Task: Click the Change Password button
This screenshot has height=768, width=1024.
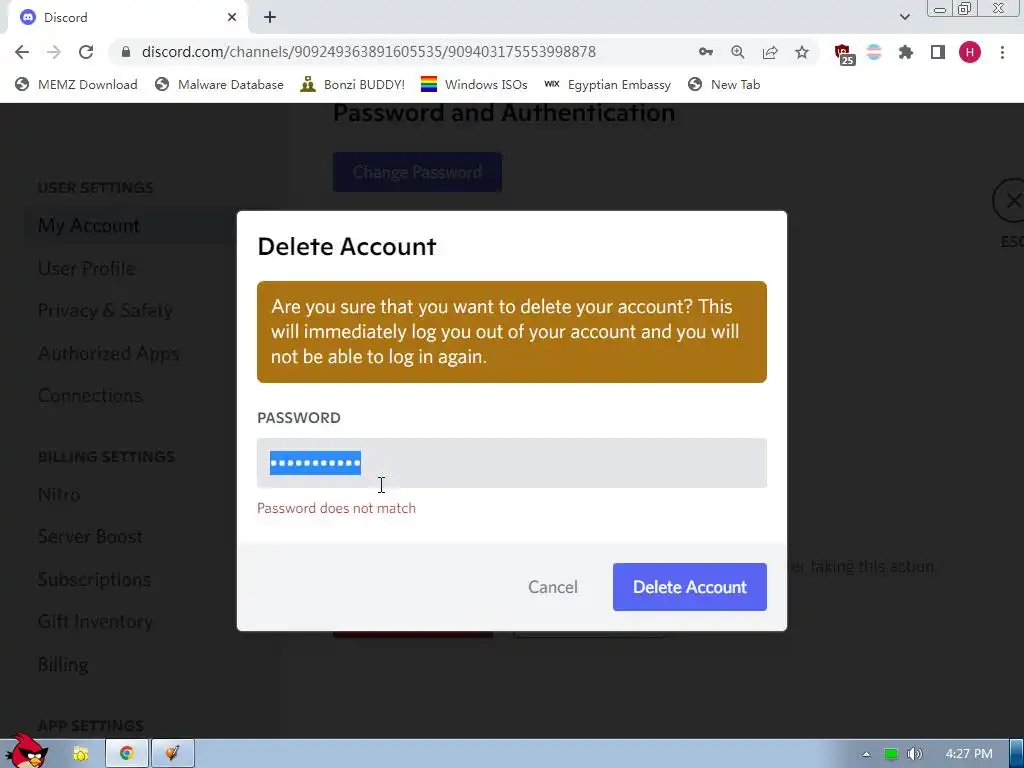Action: (x=417, y=172)
